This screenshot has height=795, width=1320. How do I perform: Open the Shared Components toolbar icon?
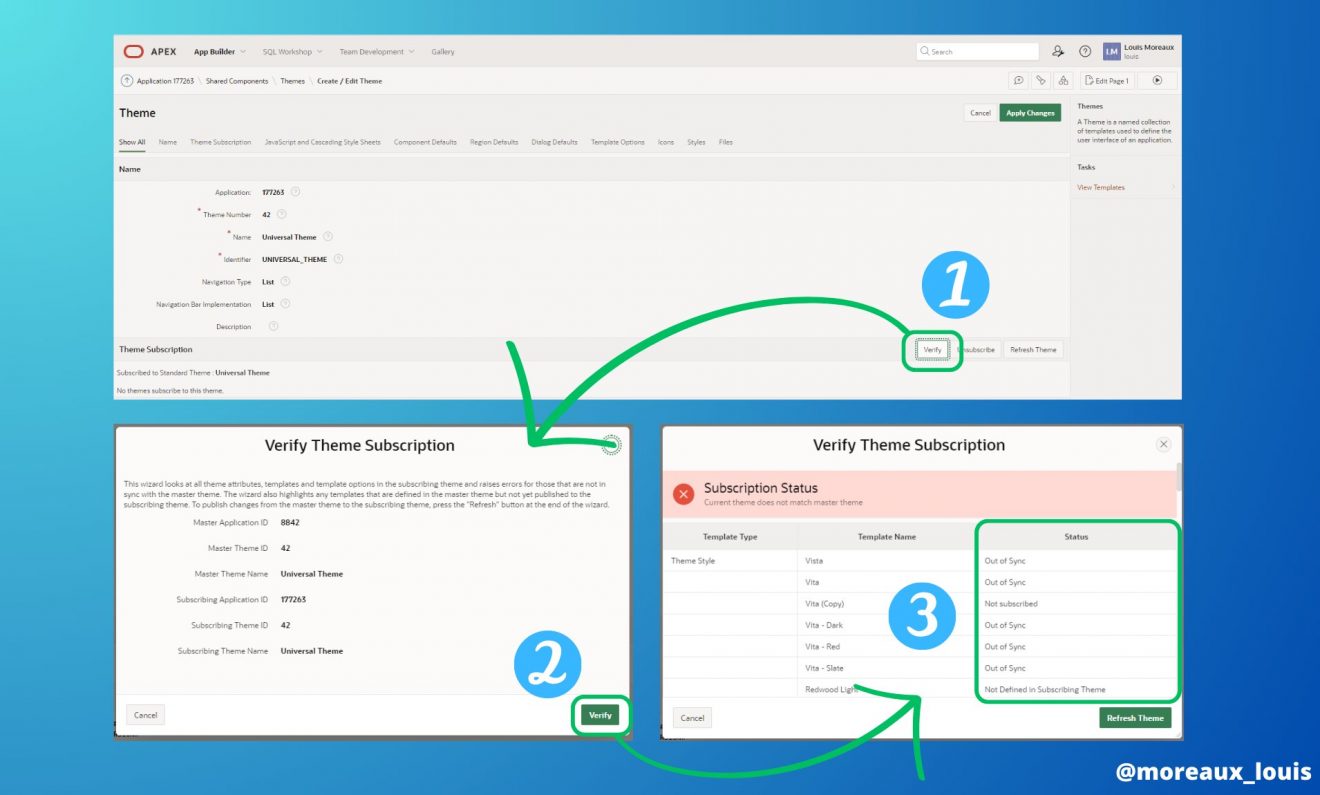(x=1063, y=81)
